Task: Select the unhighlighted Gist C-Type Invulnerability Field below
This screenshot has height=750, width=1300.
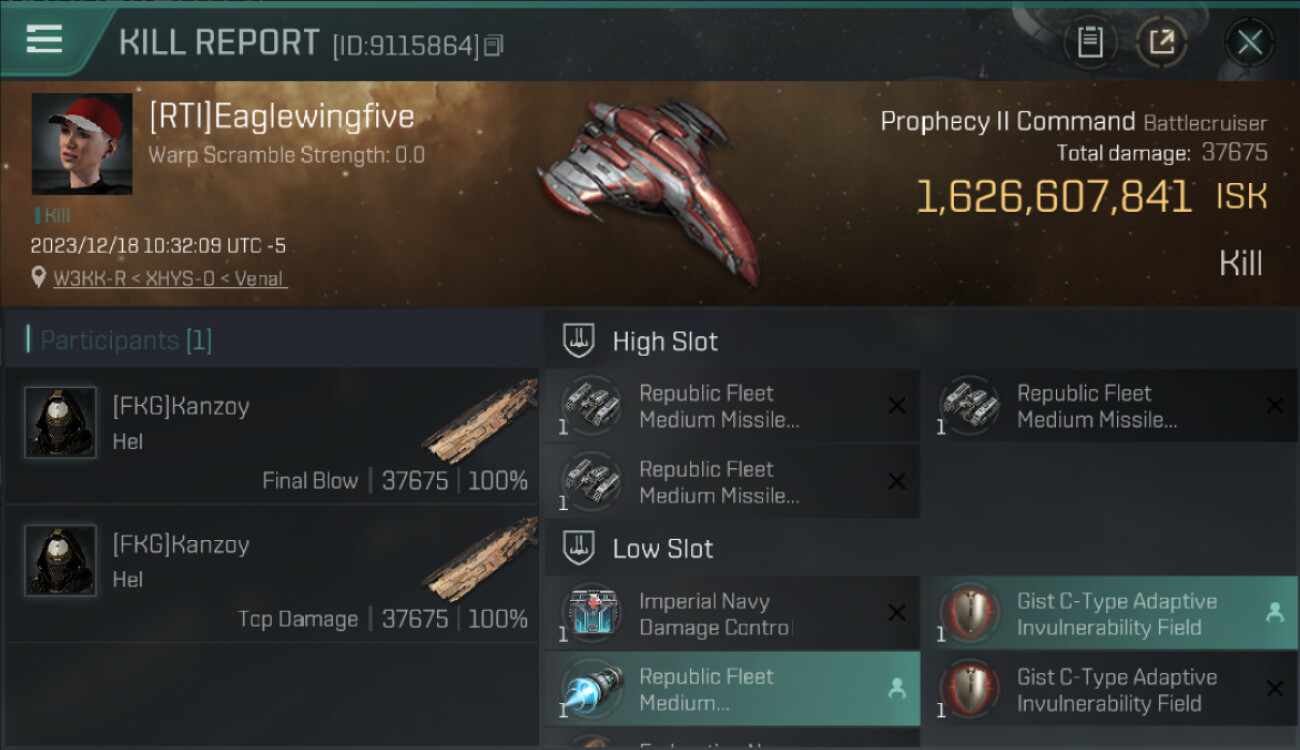Action: 1109,689
